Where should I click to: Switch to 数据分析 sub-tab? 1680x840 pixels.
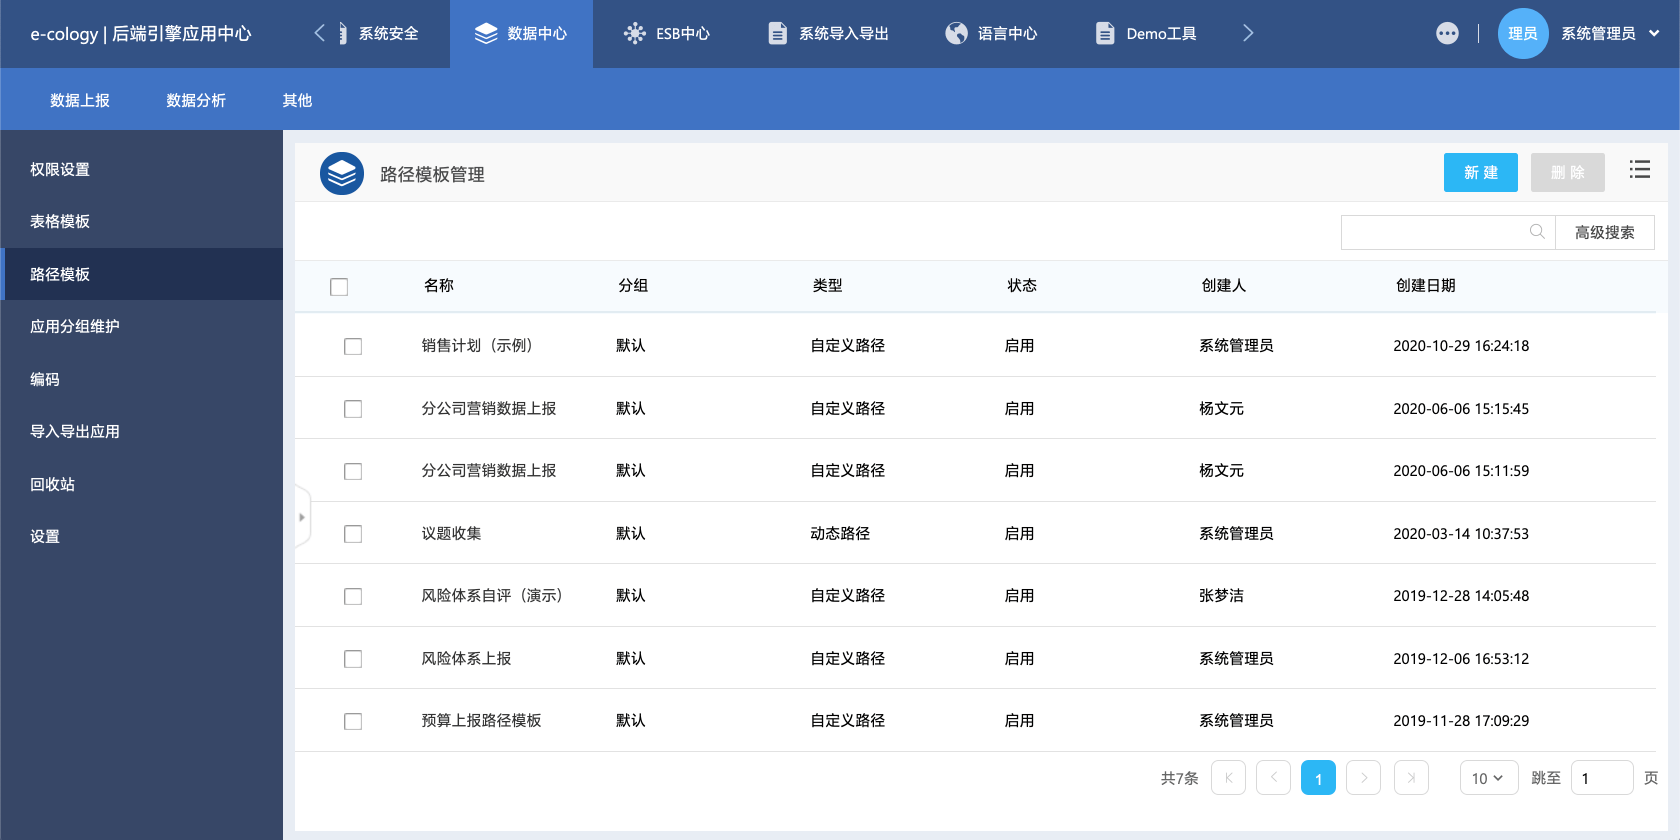(x=196, y=100)
